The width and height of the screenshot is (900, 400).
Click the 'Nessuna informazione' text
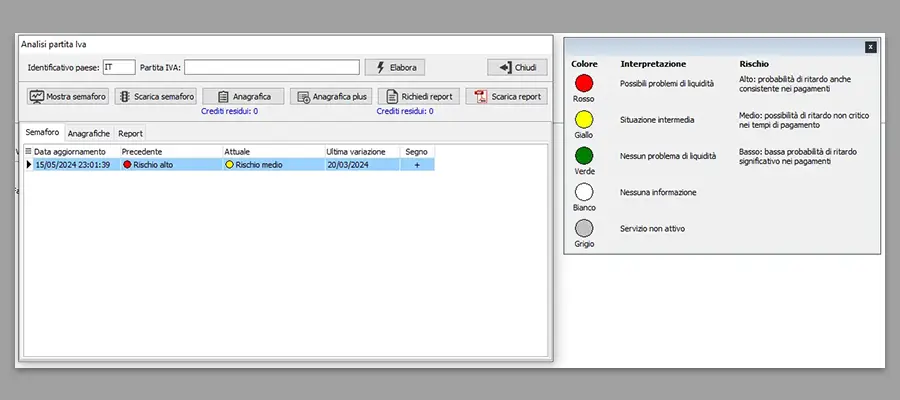tap(658, 192)
